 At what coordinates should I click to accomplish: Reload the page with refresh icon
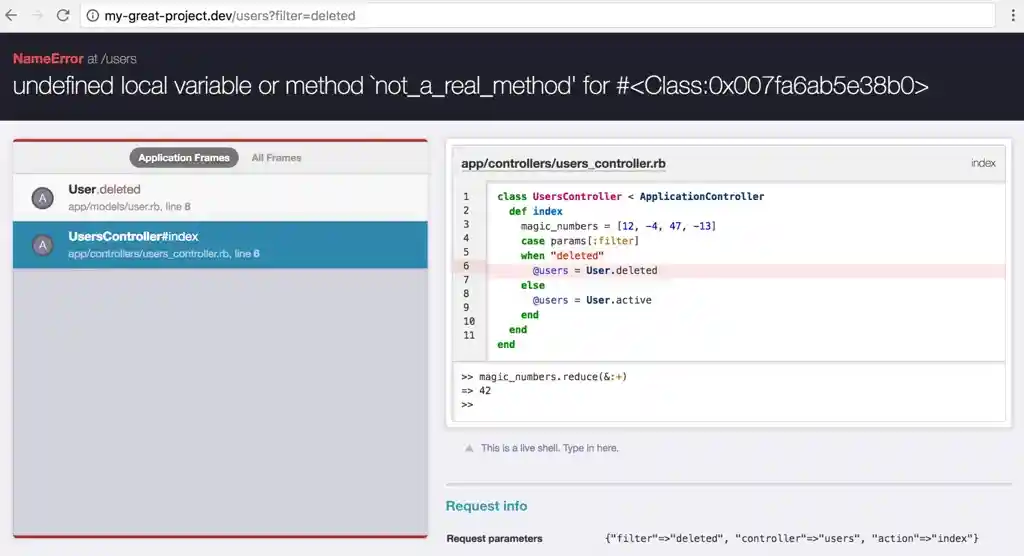(x=63, y=16)
